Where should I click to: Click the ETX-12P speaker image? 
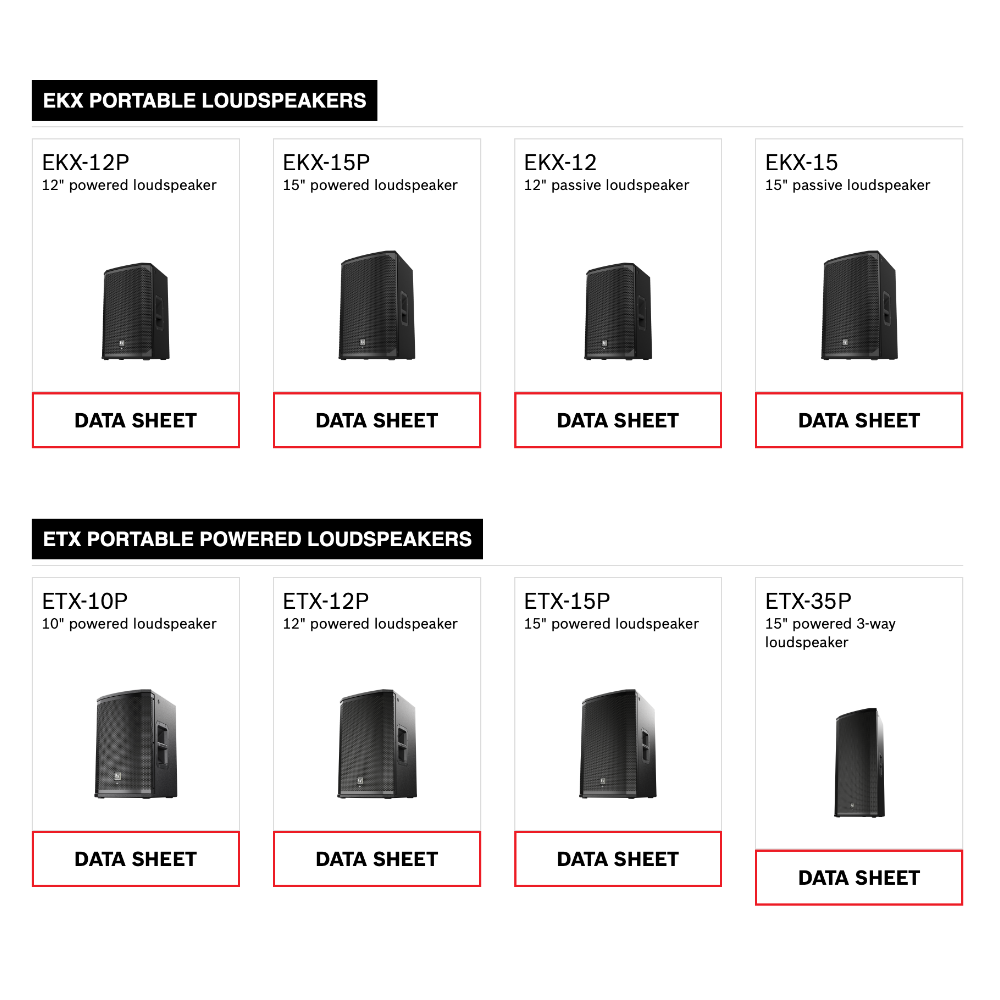click(x=377, y=744)
